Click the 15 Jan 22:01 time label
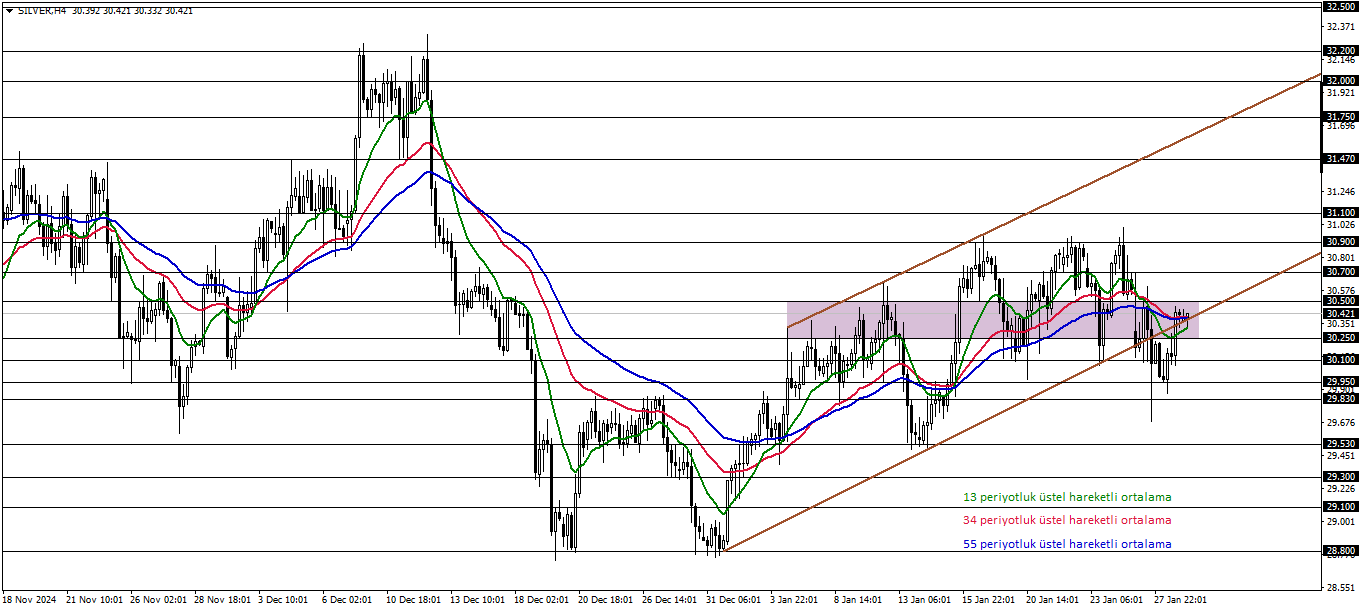The height and width of the screenshot is (611, 1362). coord(991,600)
